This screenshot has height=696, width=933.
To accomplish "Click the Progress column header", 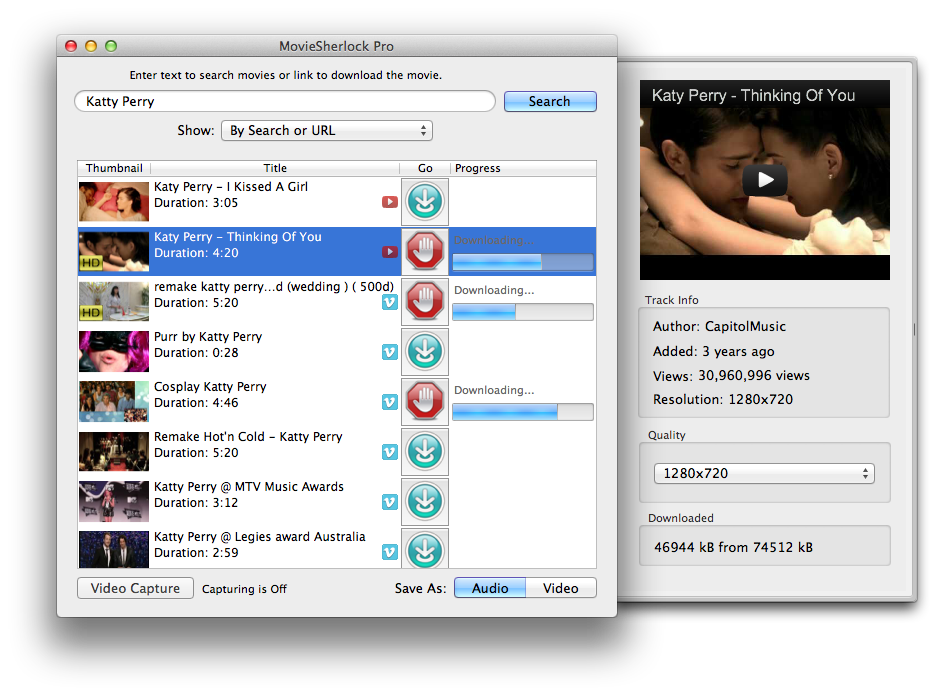I will coord(523,168).
